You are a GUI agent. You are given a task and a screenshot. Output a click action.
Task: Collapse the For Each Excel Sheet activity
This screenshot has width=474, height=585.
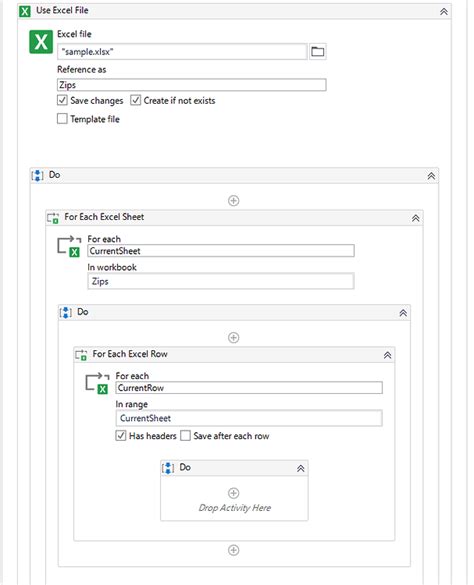[x=415, y=218]
